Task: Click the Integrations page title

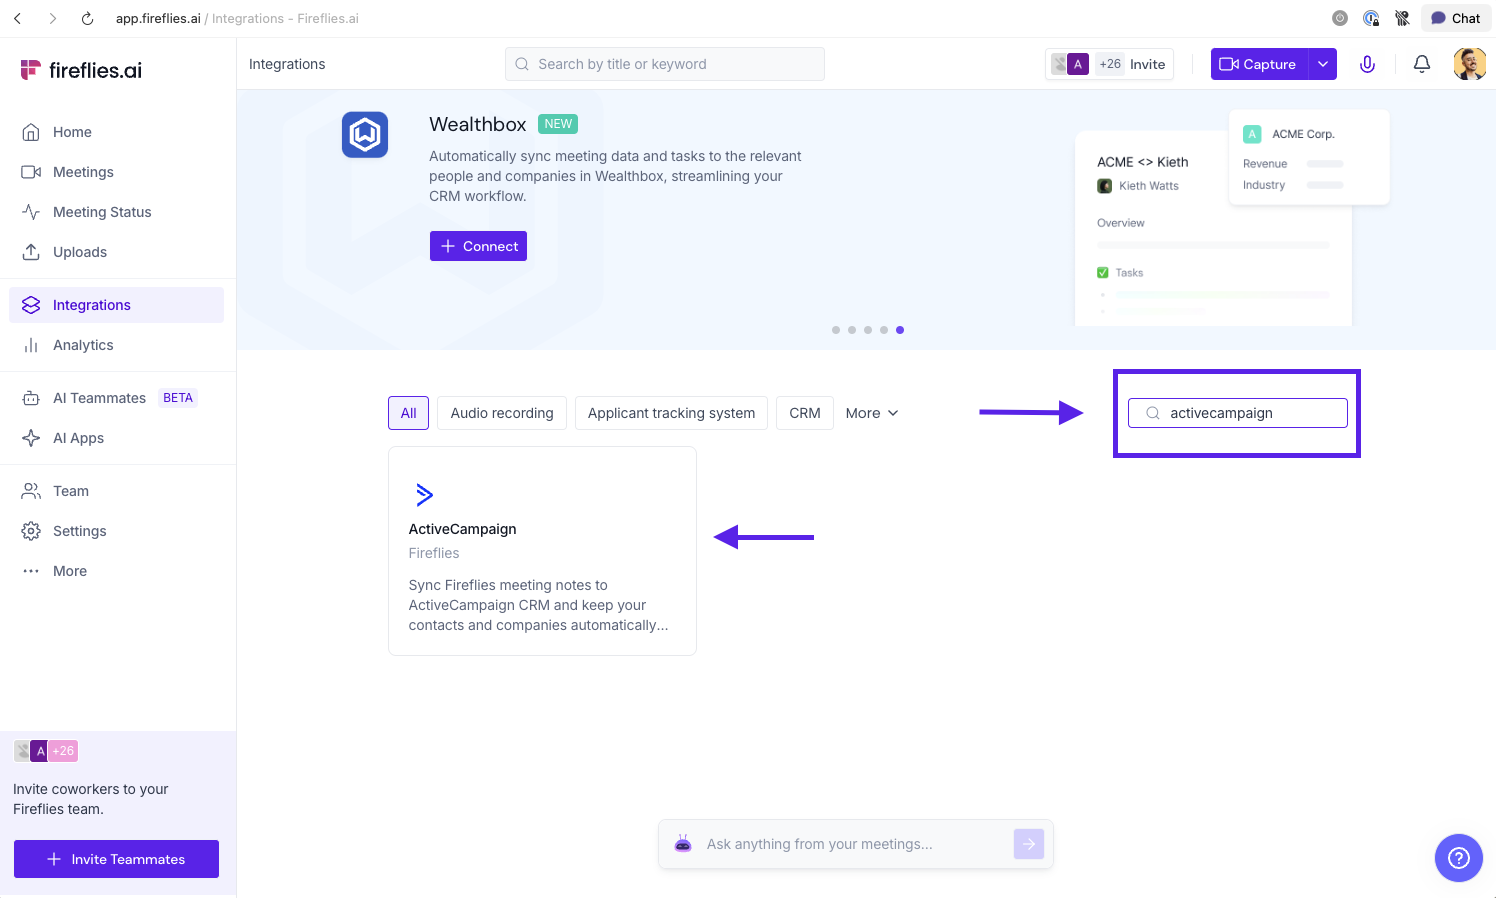Action: [x=287, y=64]
